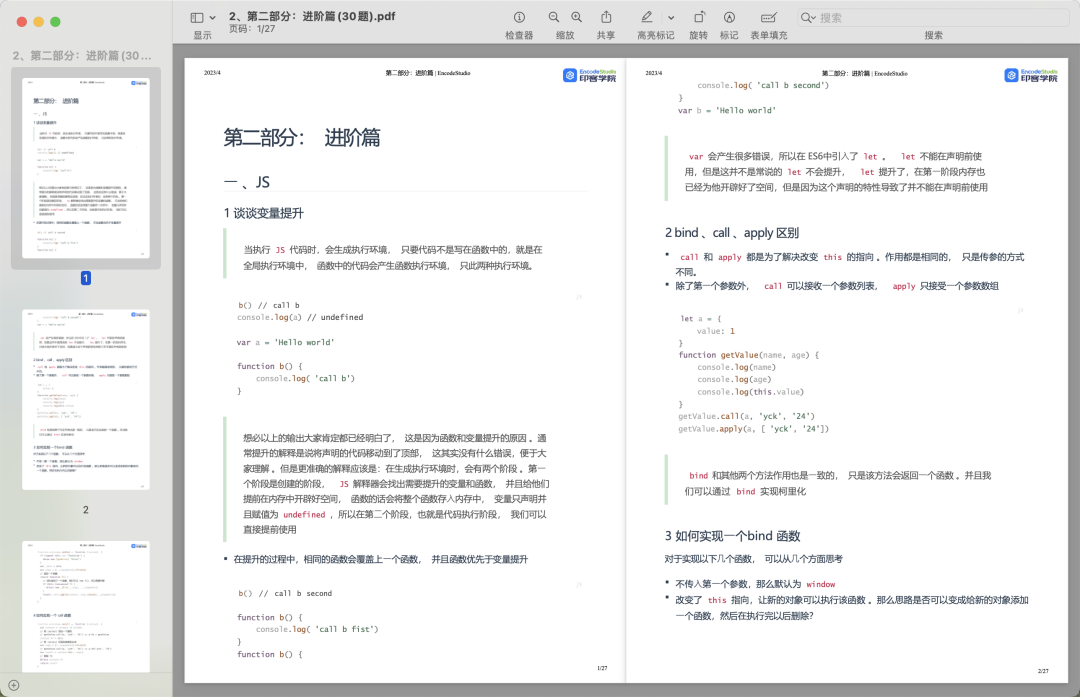This screenshot has height=697, width=1080.
Task: Click the zoom out magnifier icon
Action: pos(553,17)
